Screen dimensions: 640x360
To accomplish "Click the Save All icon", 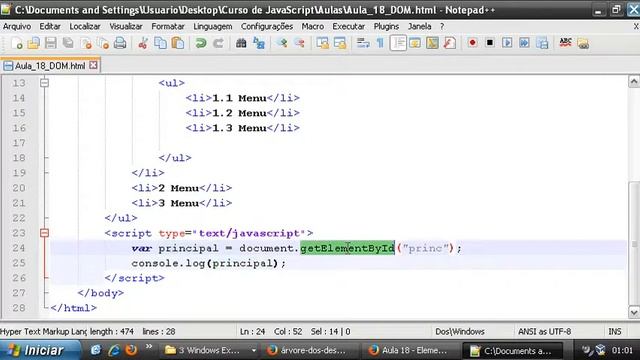I will click(68, 43).
